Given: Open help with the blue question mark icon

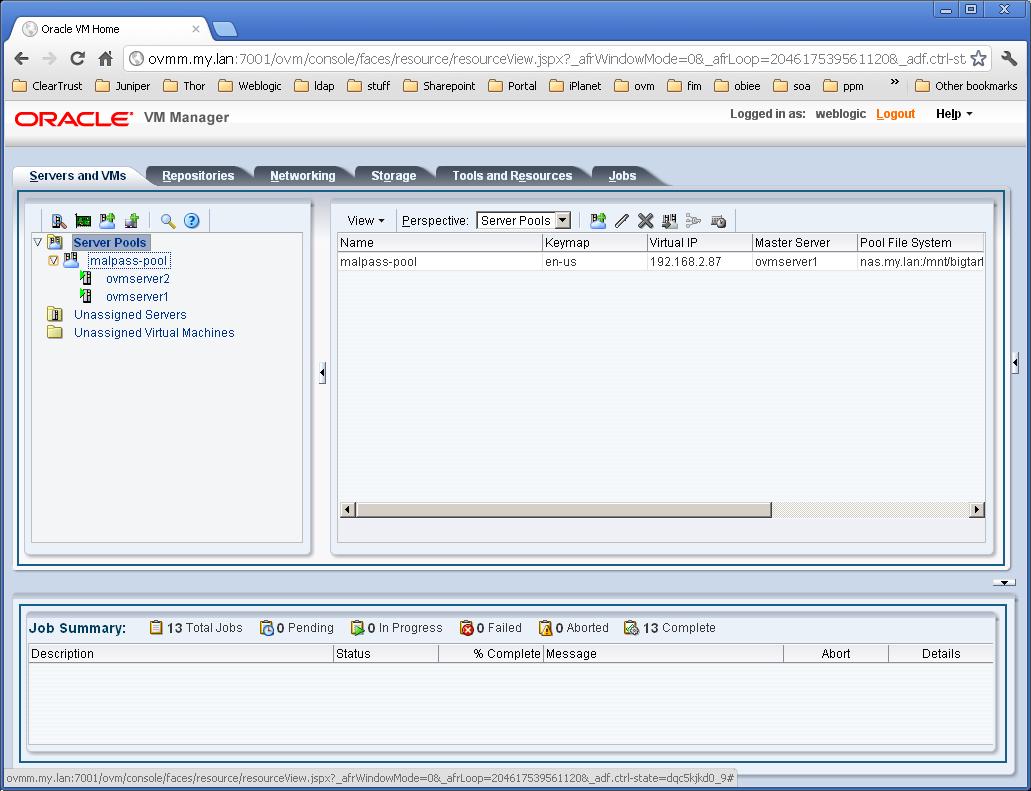Looking at the screenshot, I should click(x=191, y=221).
